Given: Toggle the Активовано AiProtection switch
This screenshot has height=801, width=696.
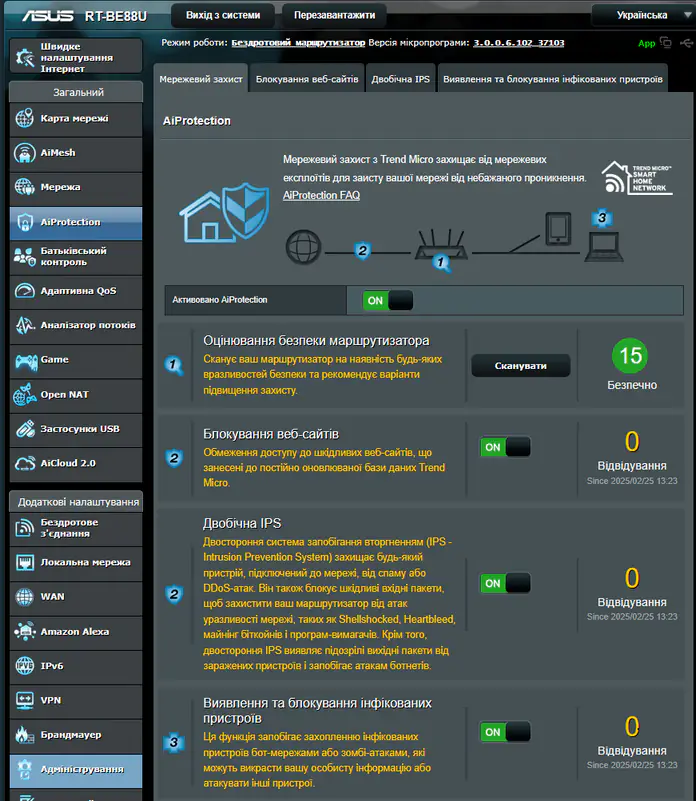Looking at the screenshot, I should (387, 300).
